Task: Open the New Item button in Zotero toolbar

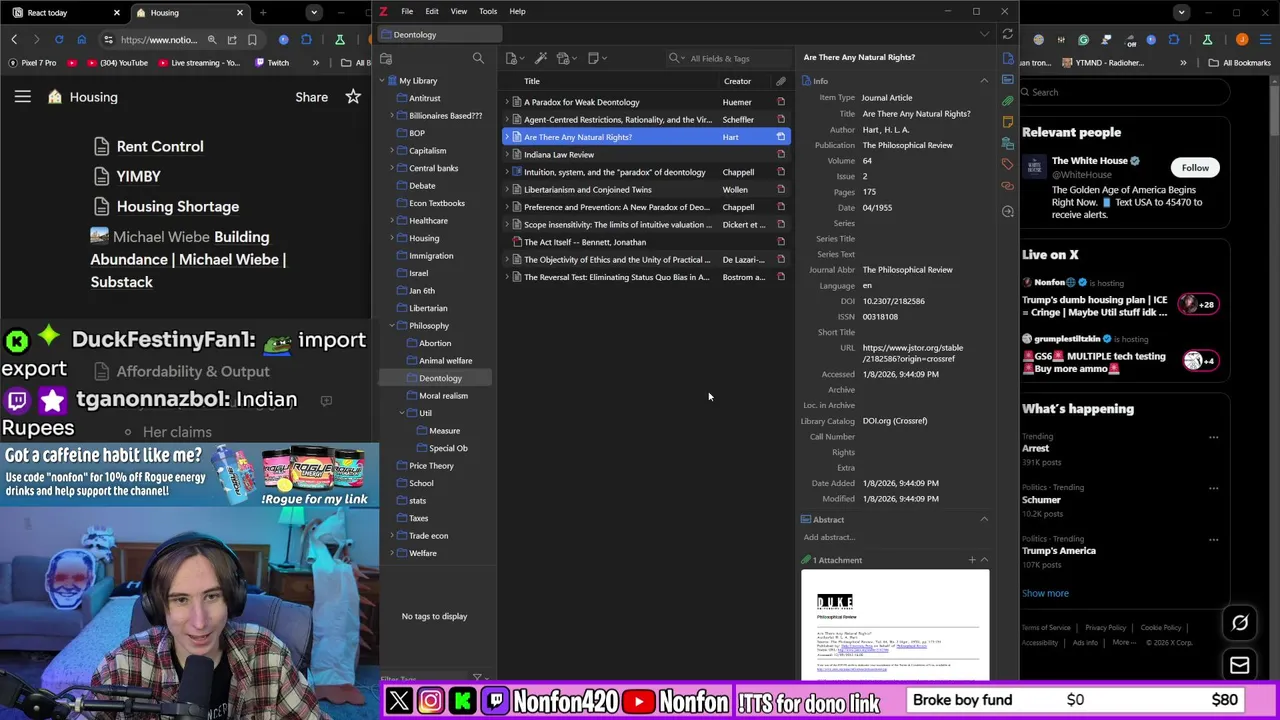Action: (514, 58)
